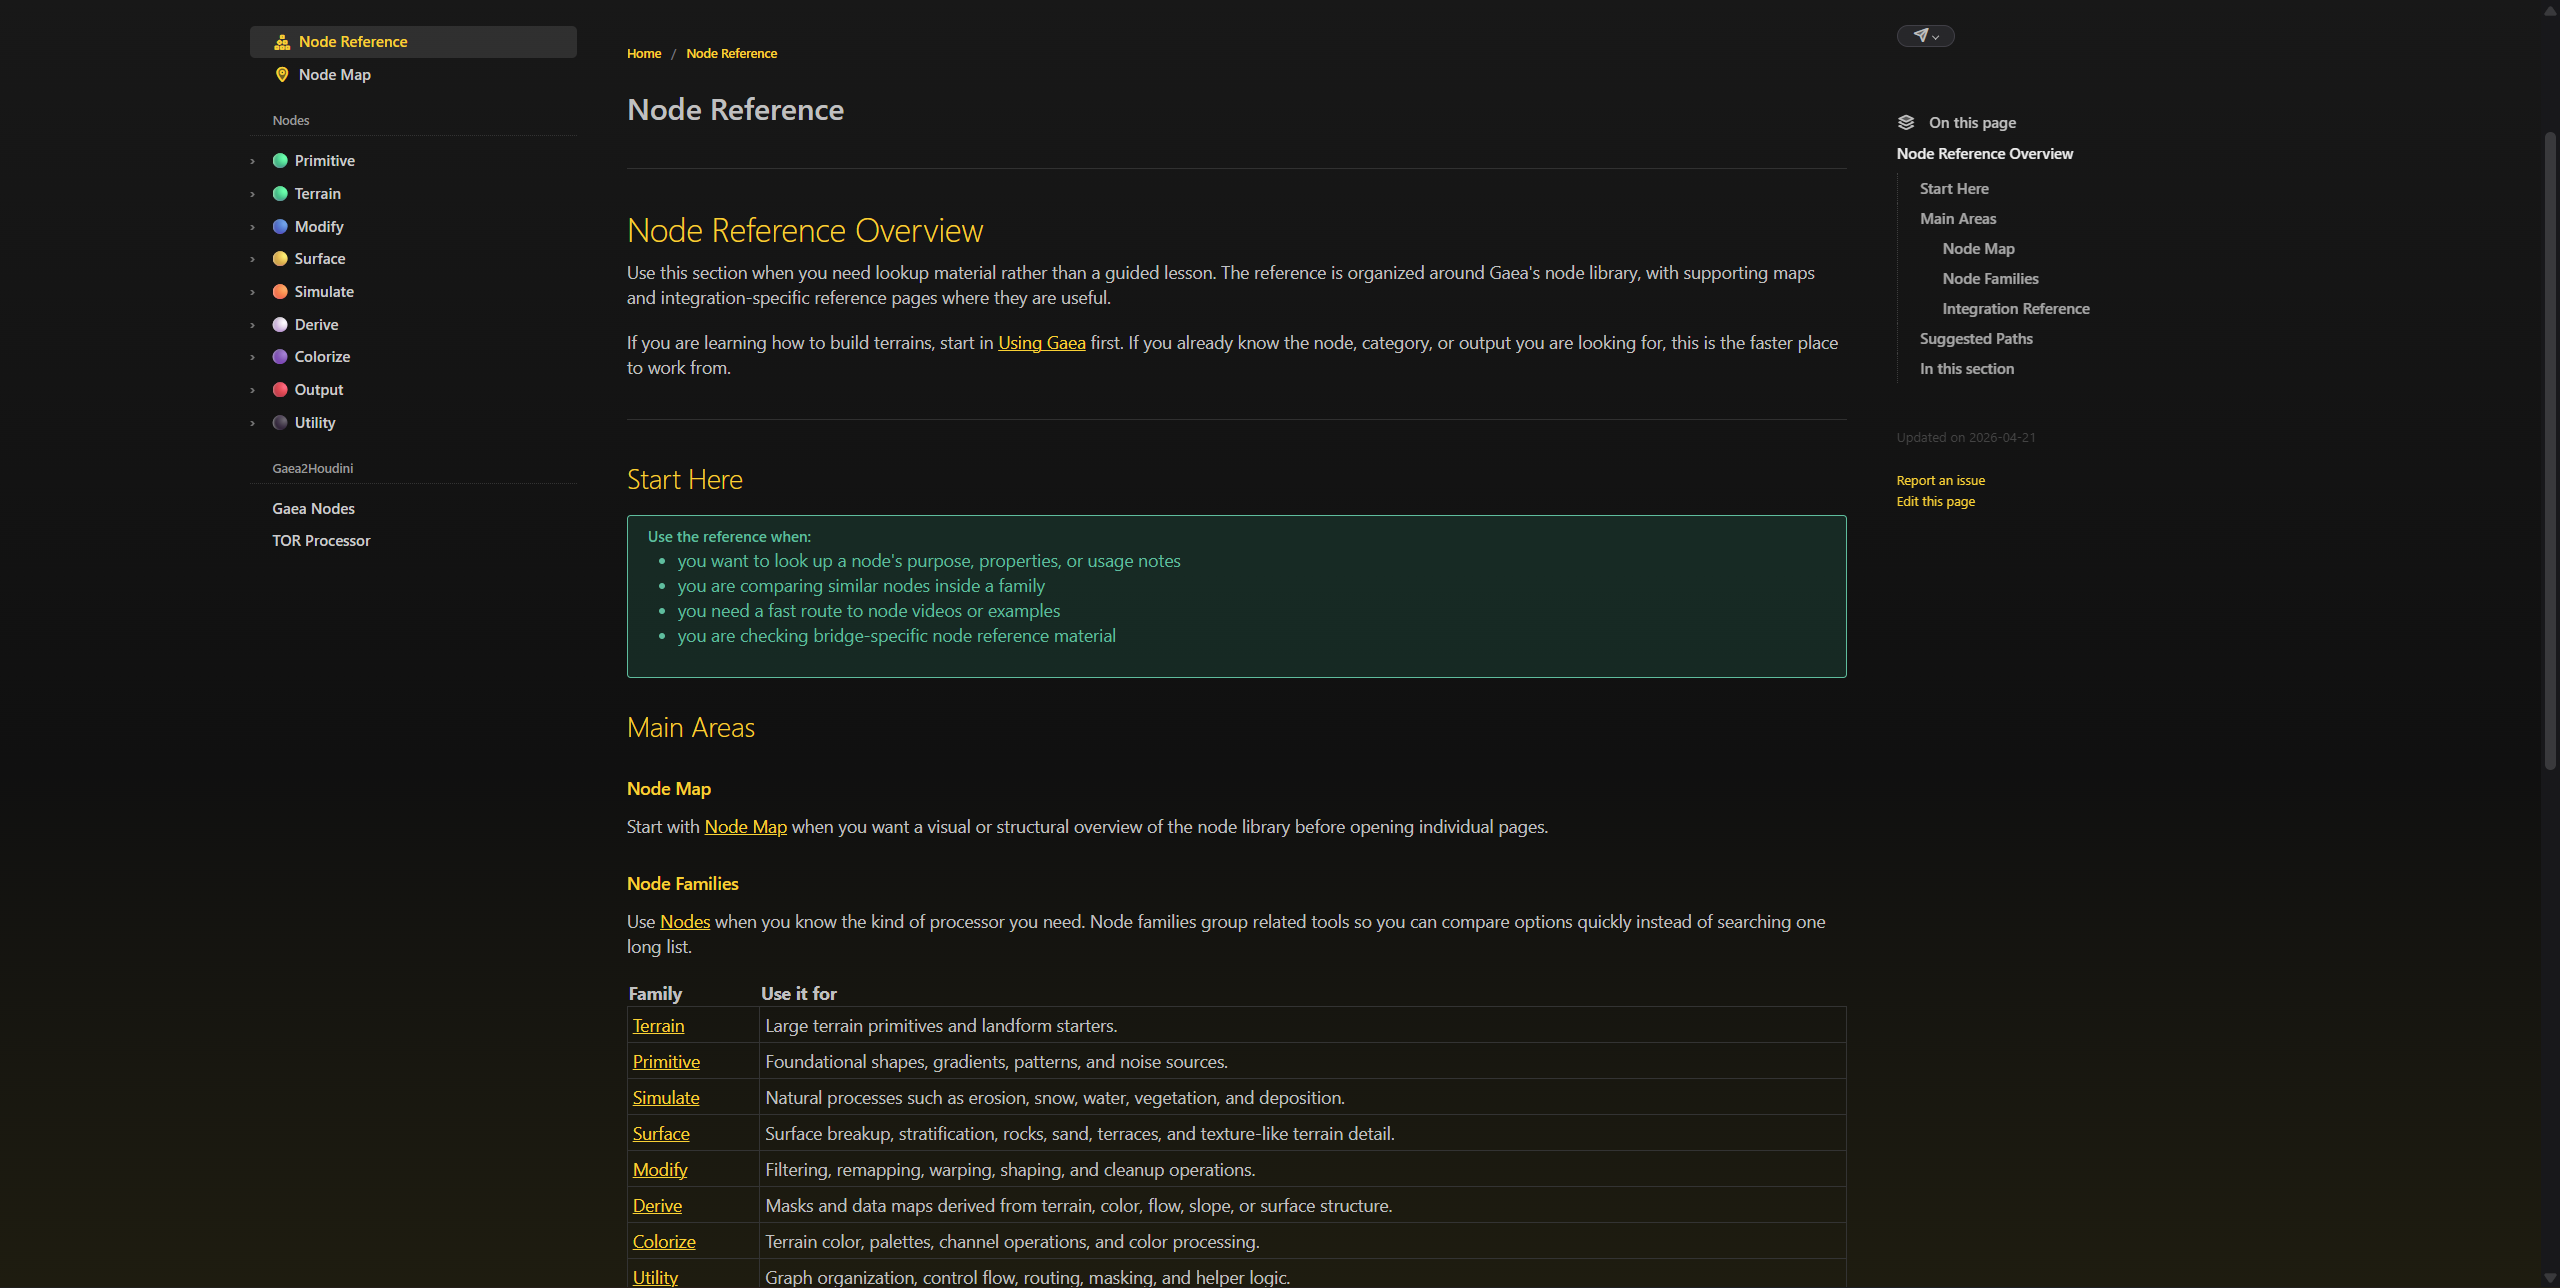Jump to Suggested Paths in page outline
The image size is (2560, 1288).
tap(1976, 339)
